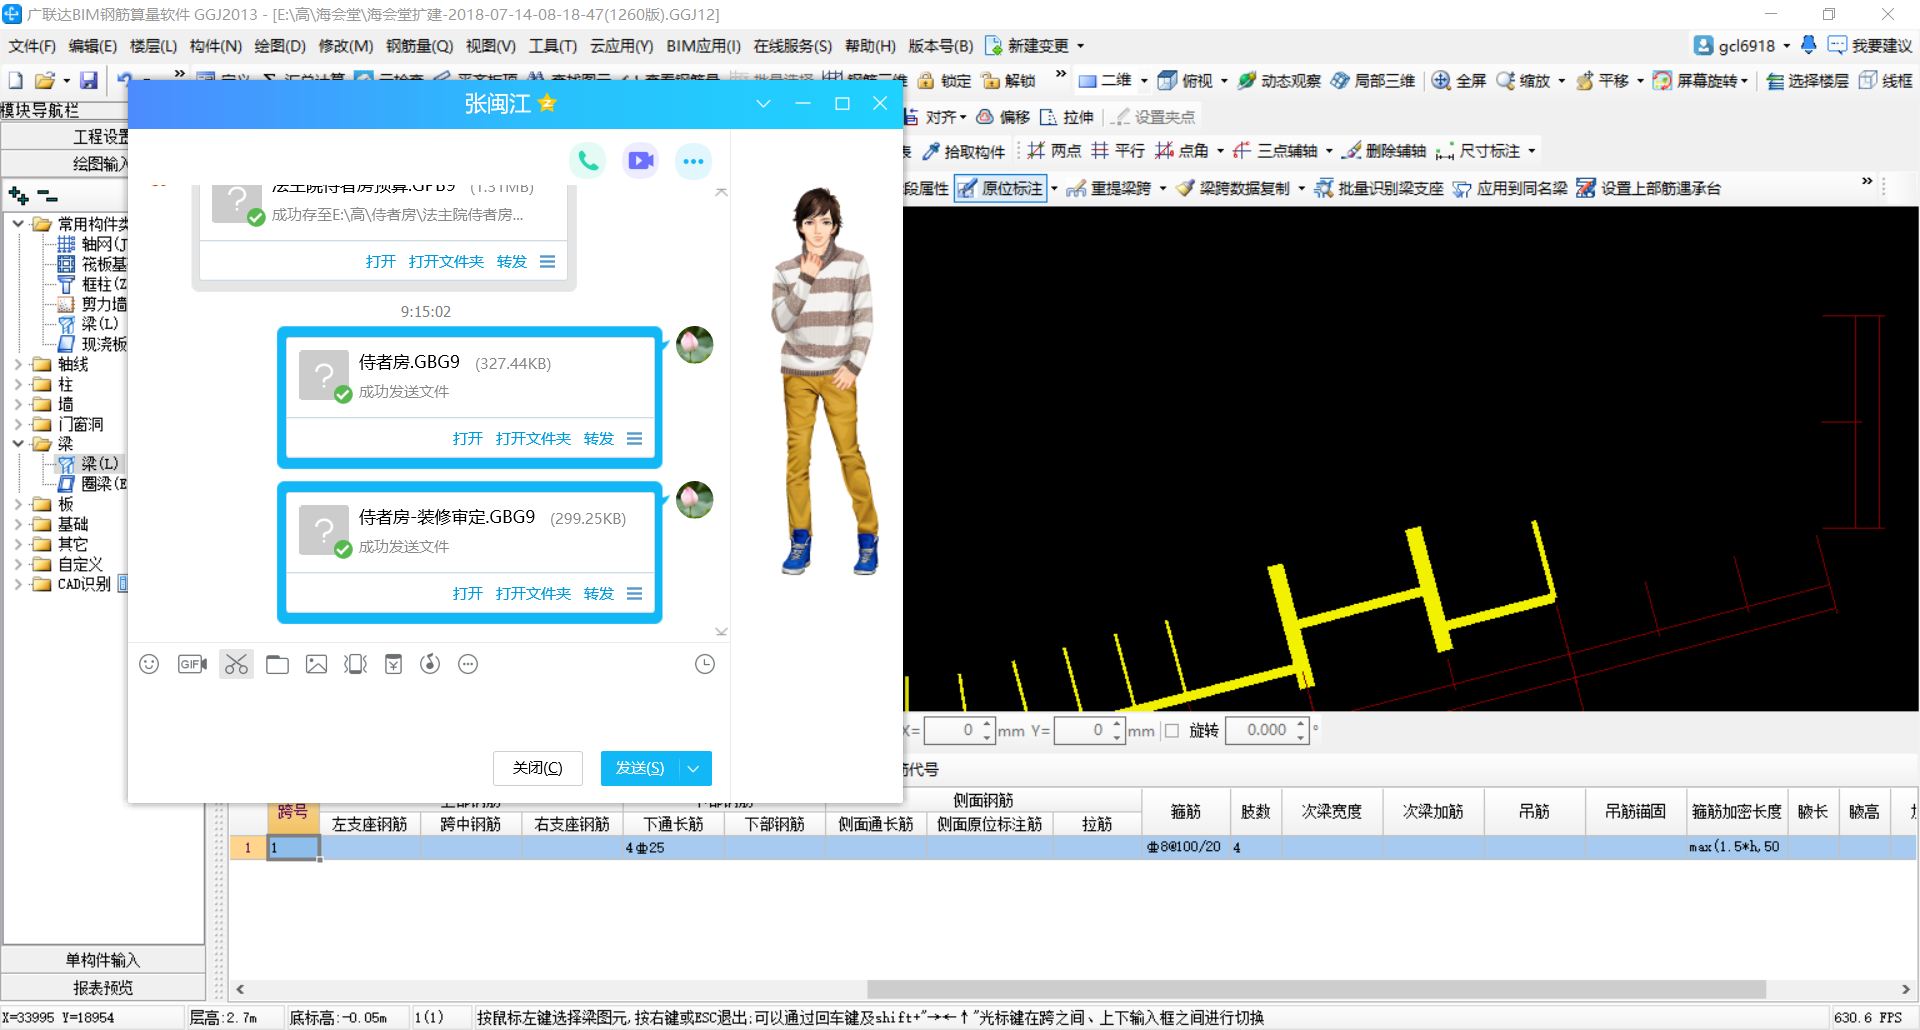Viewport: 1920px width, 1030px height.
Task: Open the 钢筋量(Q) menu
Action: 420,46
